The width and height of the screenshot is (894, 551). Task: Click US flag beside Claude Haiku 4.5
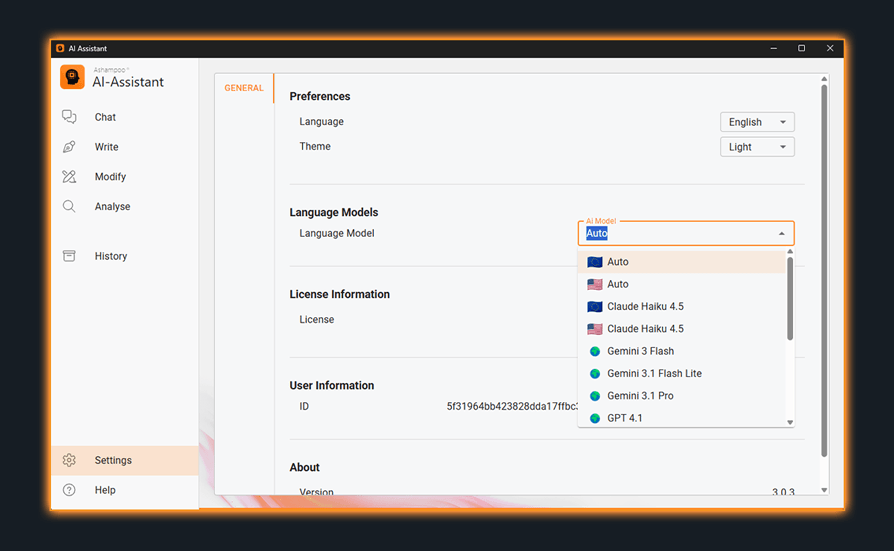coord(595,329)
